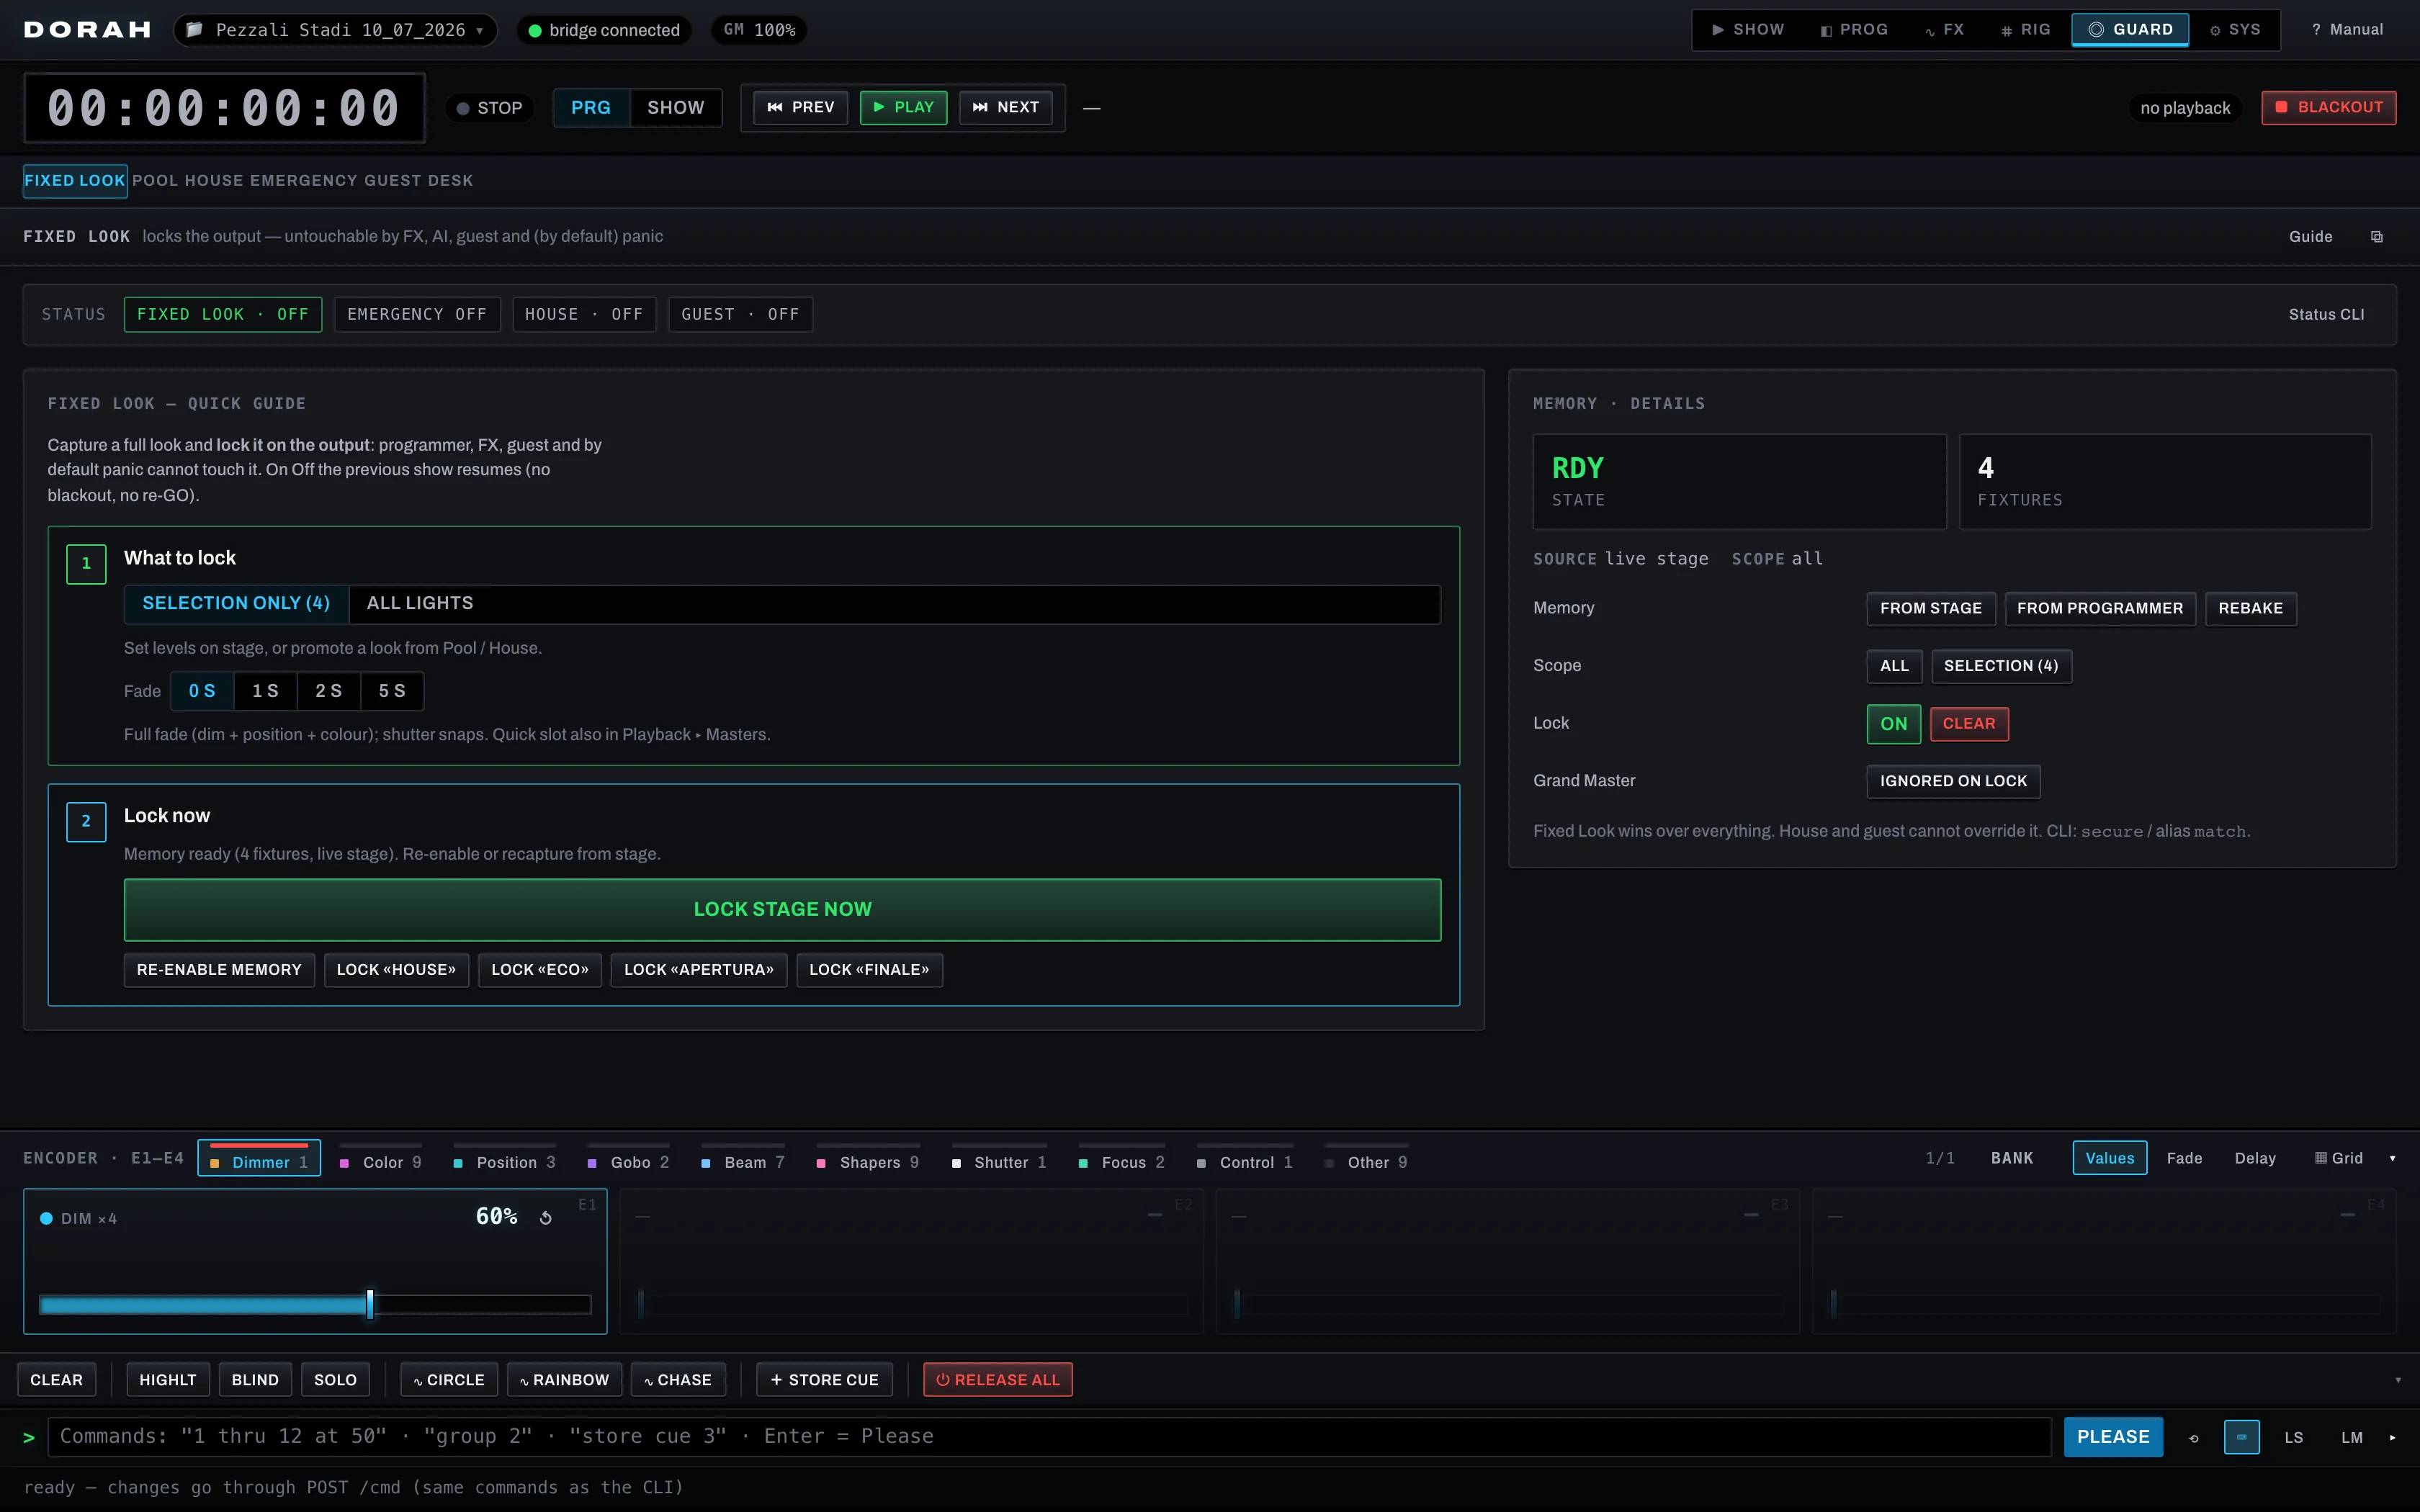Open the EMERGENCY sub-tab
This screenshot has height=1512, width=2420.
click(x=303, y=181)
